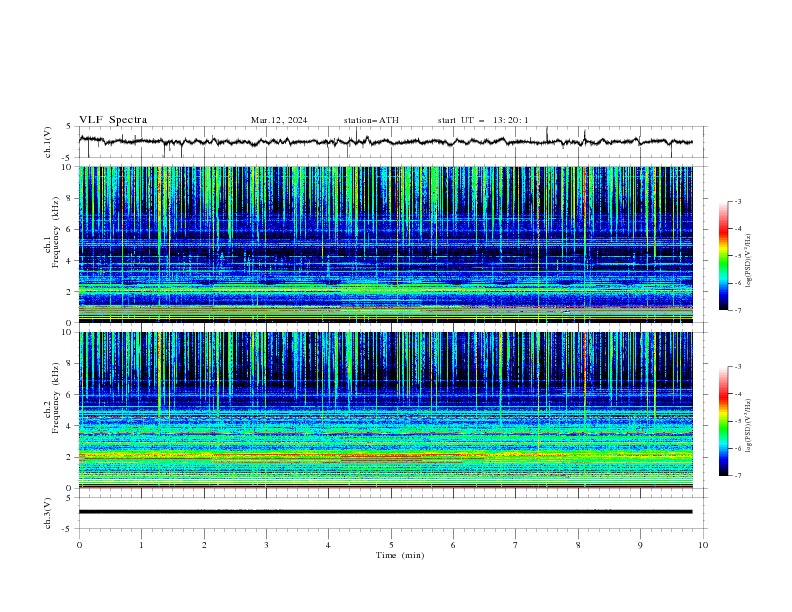Click the time axis tick label 5
The height and width of the screenshot is (612, 792).
[x=391, y=545]
